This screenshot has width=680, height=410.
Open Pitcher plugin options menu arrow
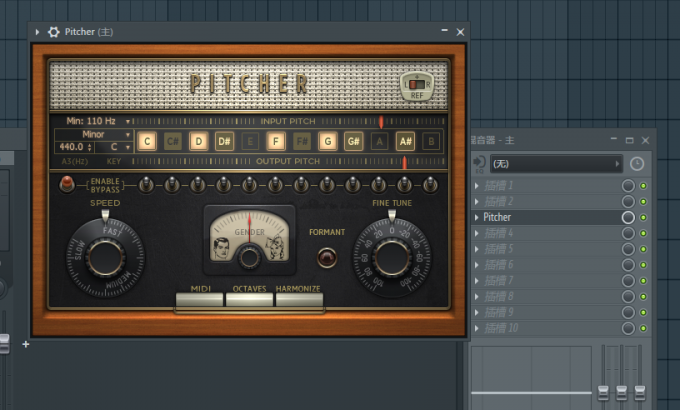37,32
